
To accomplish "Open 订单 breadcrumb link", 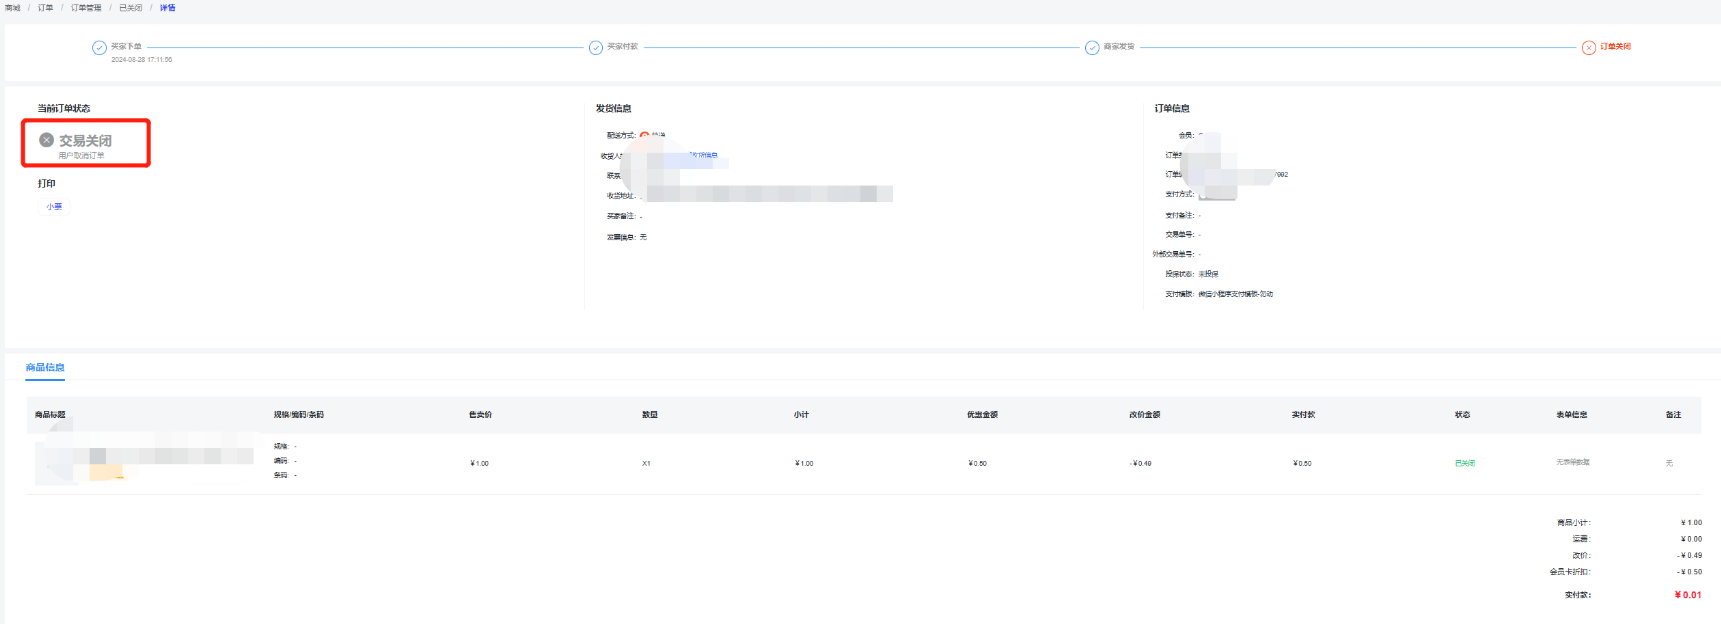I will [x=46, y=8].
